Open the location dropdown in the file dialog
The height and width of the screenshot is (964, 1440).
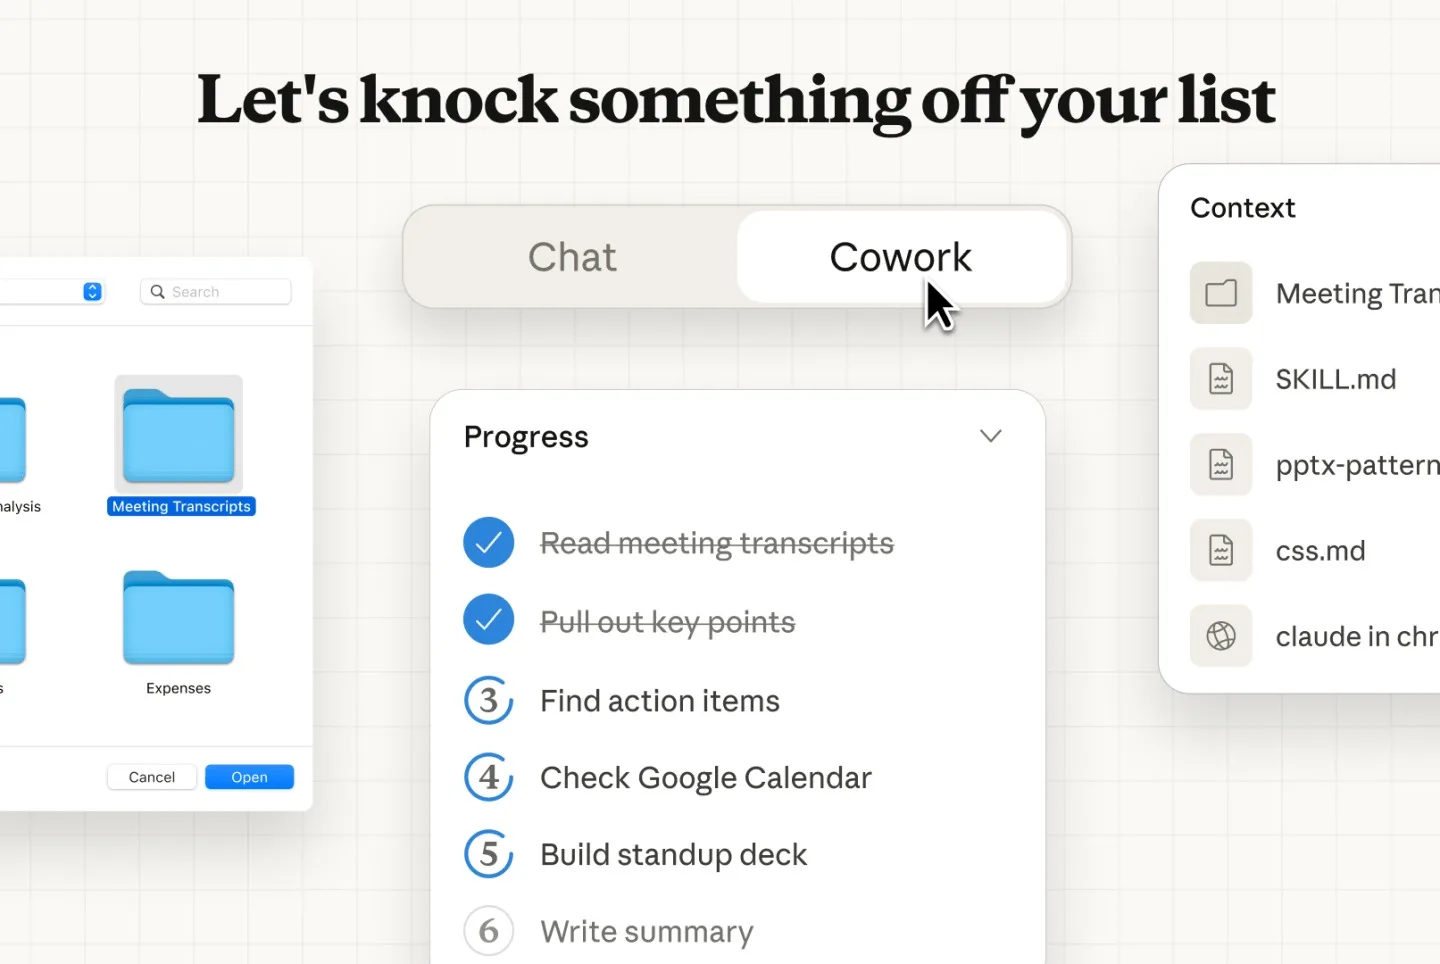pos(91,291)
